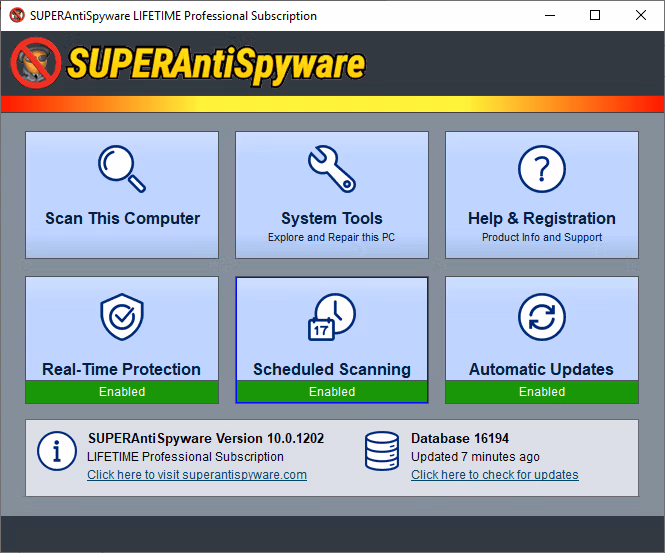
Task: Click the database stack icon
Action: (382, 451)
